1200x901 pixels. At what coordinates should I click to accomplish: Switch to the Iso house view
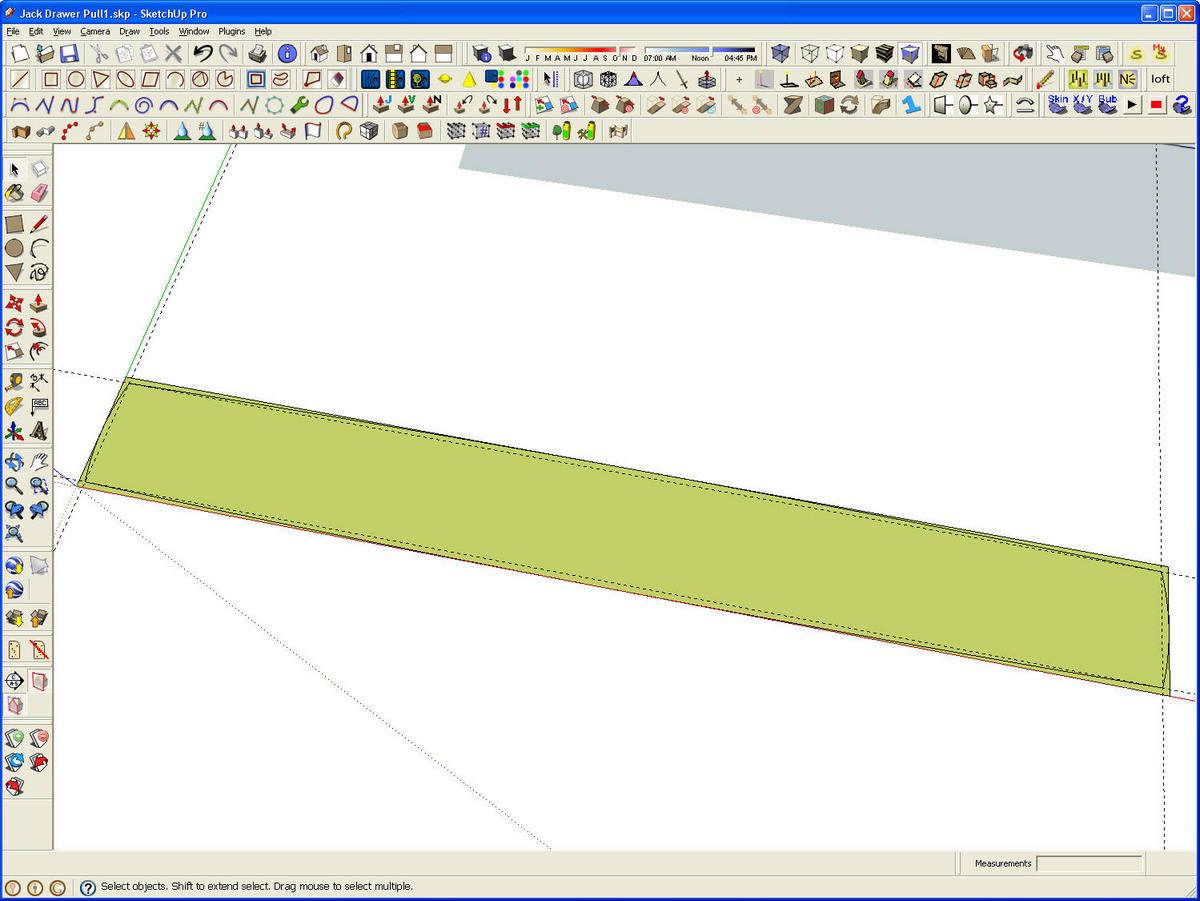320,54
